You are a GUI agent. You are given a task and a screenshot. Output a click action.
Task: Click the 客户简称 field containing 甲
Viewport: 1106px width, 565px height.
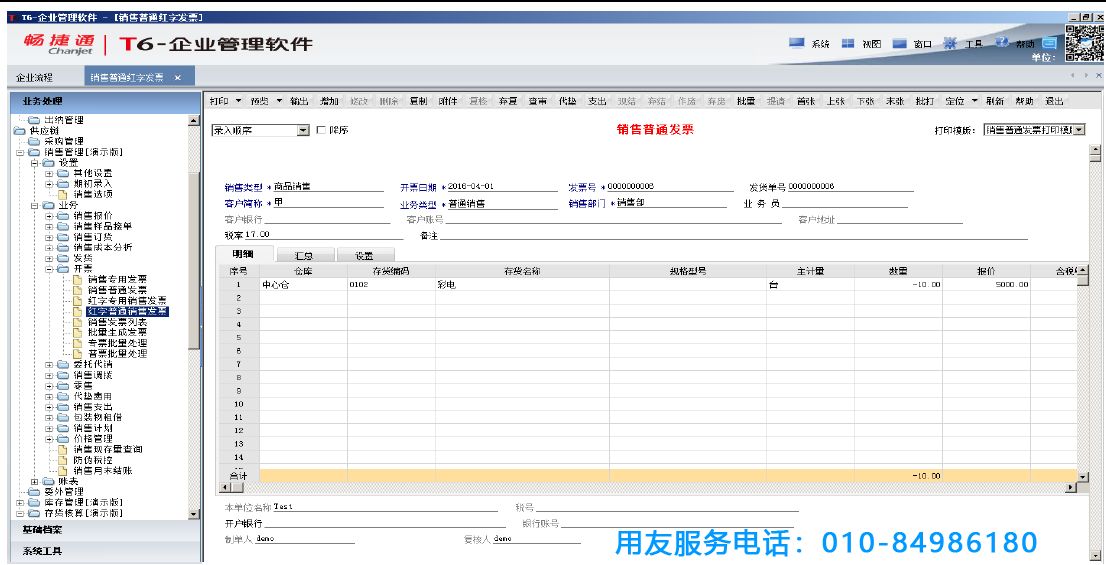tap(330, 203)
